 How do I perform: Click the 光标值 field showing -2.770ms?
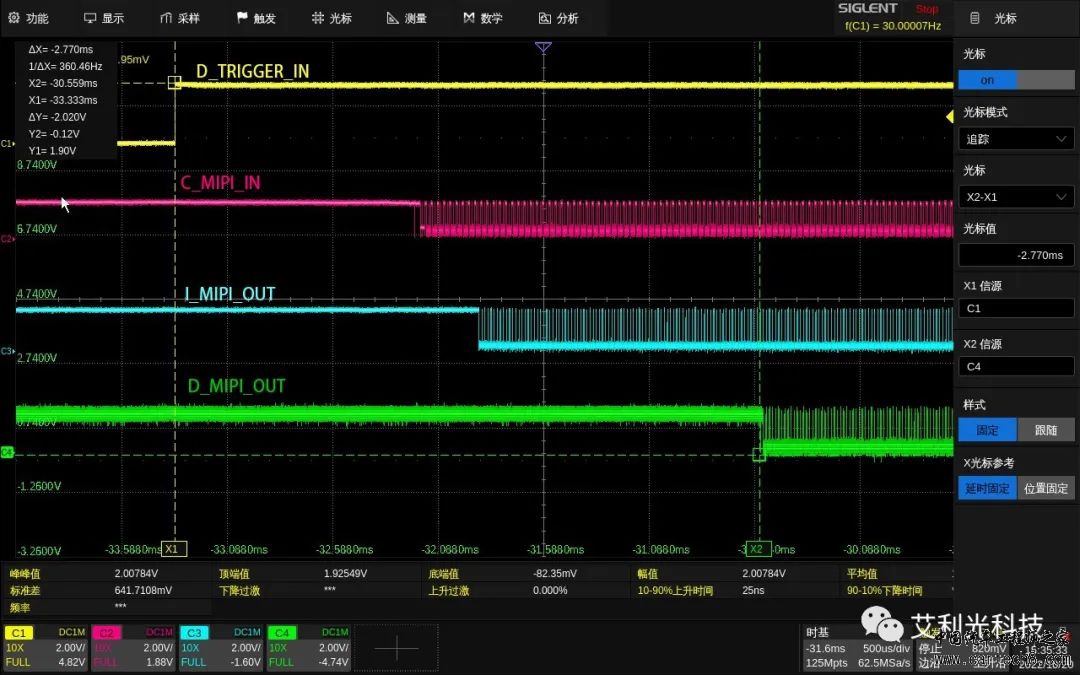[x=1016, y=255]
